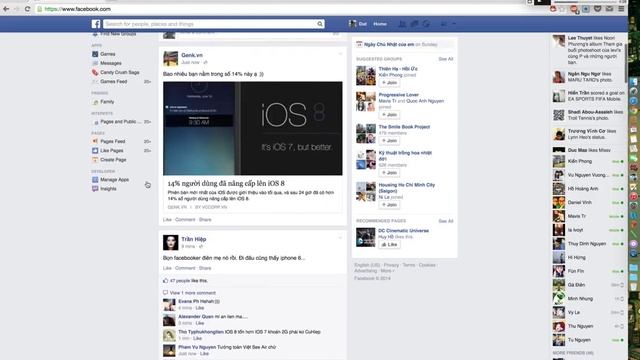Join the Housing Ho Chi Minh City group
Screen dimensions: 640x360
[x=389, y=205]
